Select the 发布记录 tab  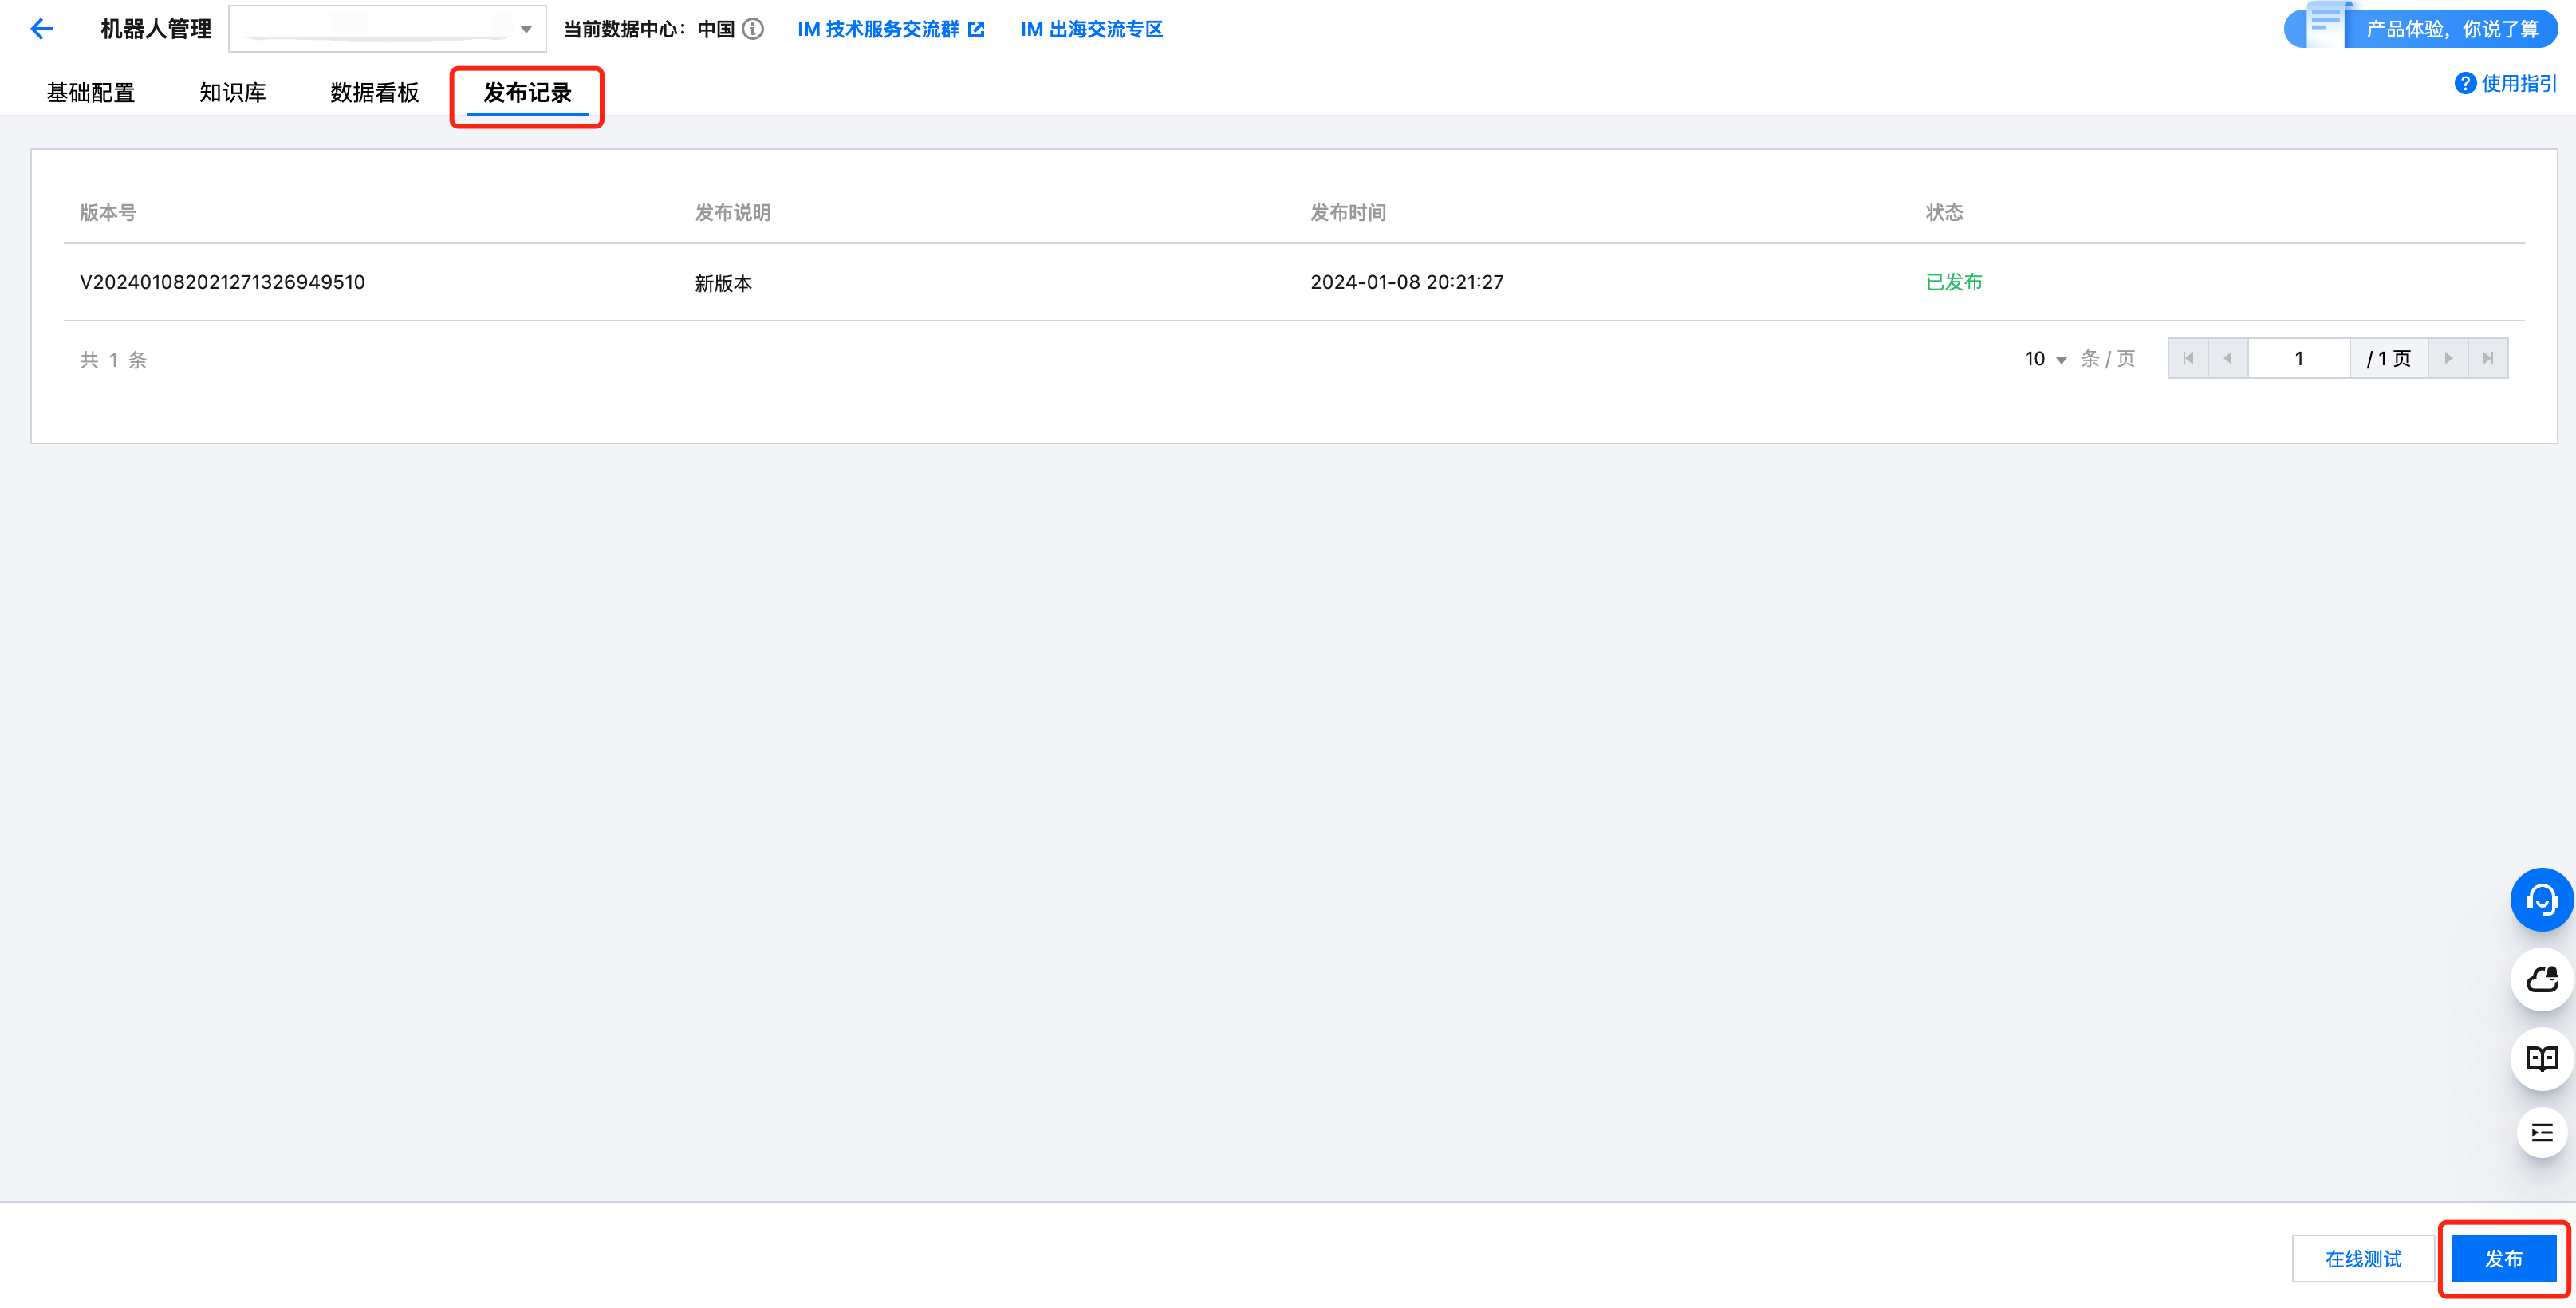click(527, 93)
